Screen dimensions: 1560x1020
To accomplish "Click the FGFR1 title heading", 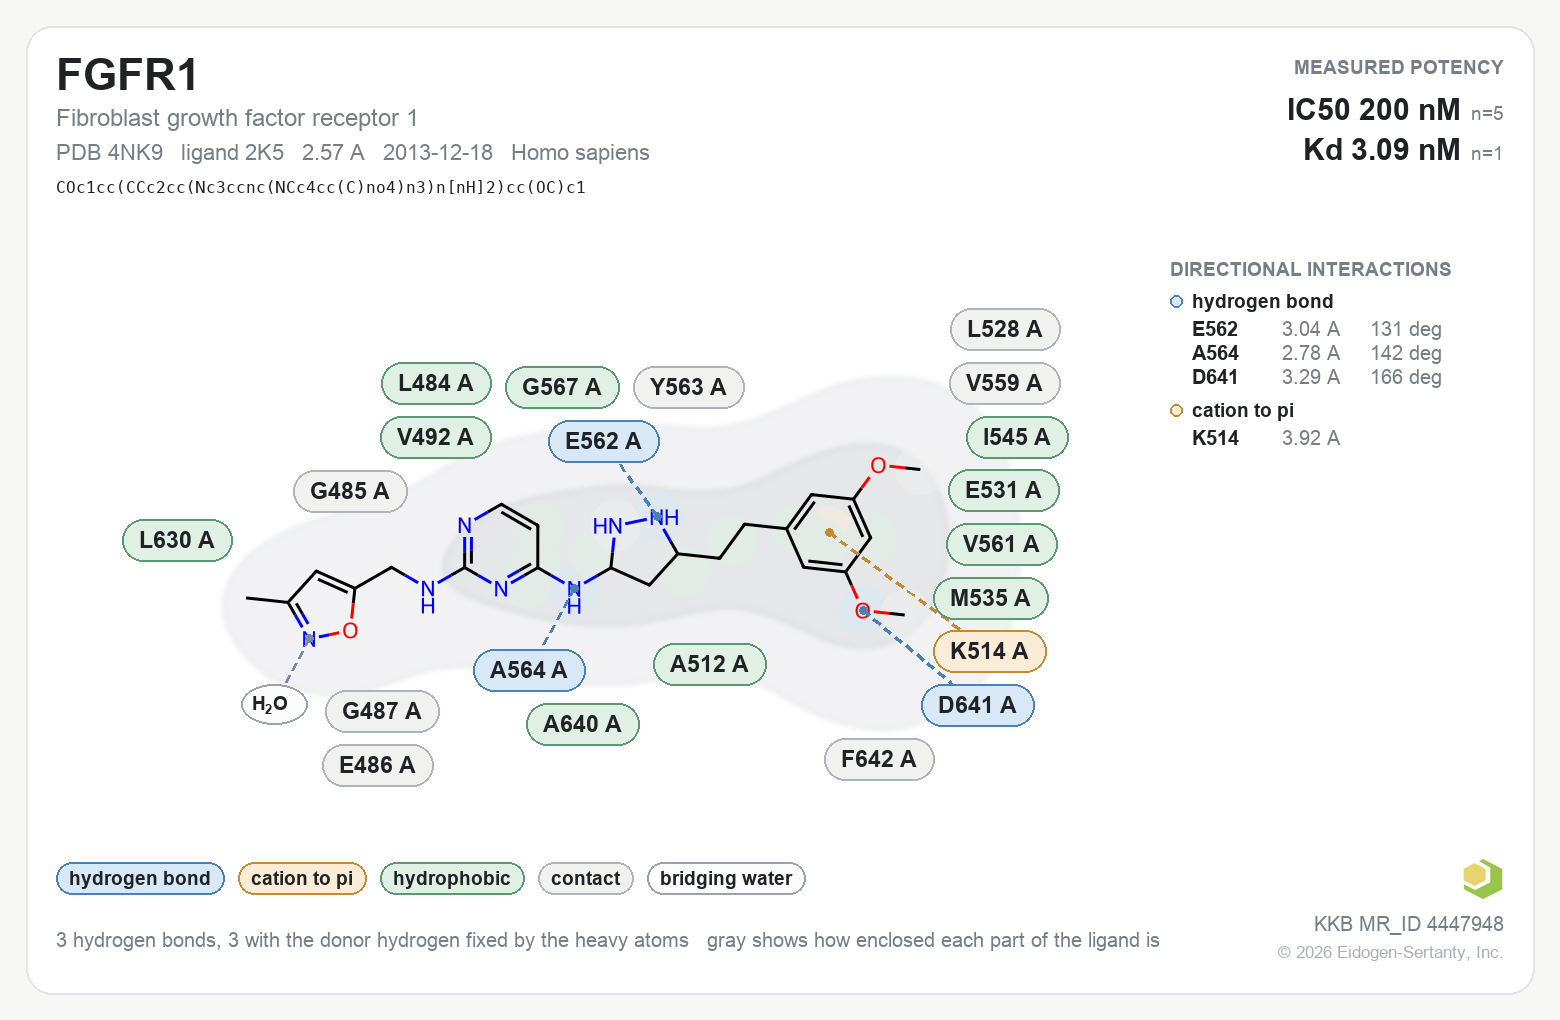I will [128, 75].
